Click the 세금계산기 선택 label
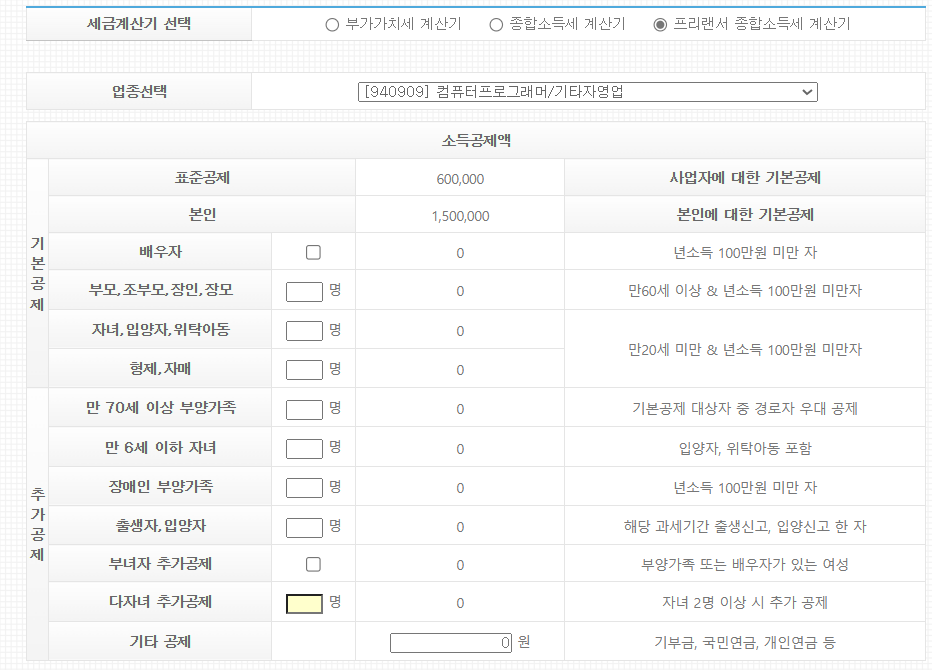932x670 pixels. click(x=138, y=24)
